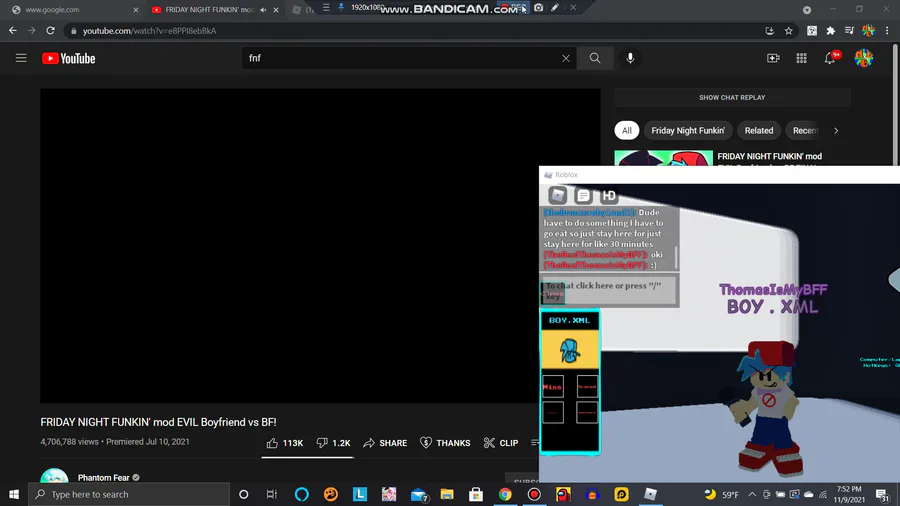
Task: Open Chrome's three-dot menu
Action: click(x=887, y=31)
